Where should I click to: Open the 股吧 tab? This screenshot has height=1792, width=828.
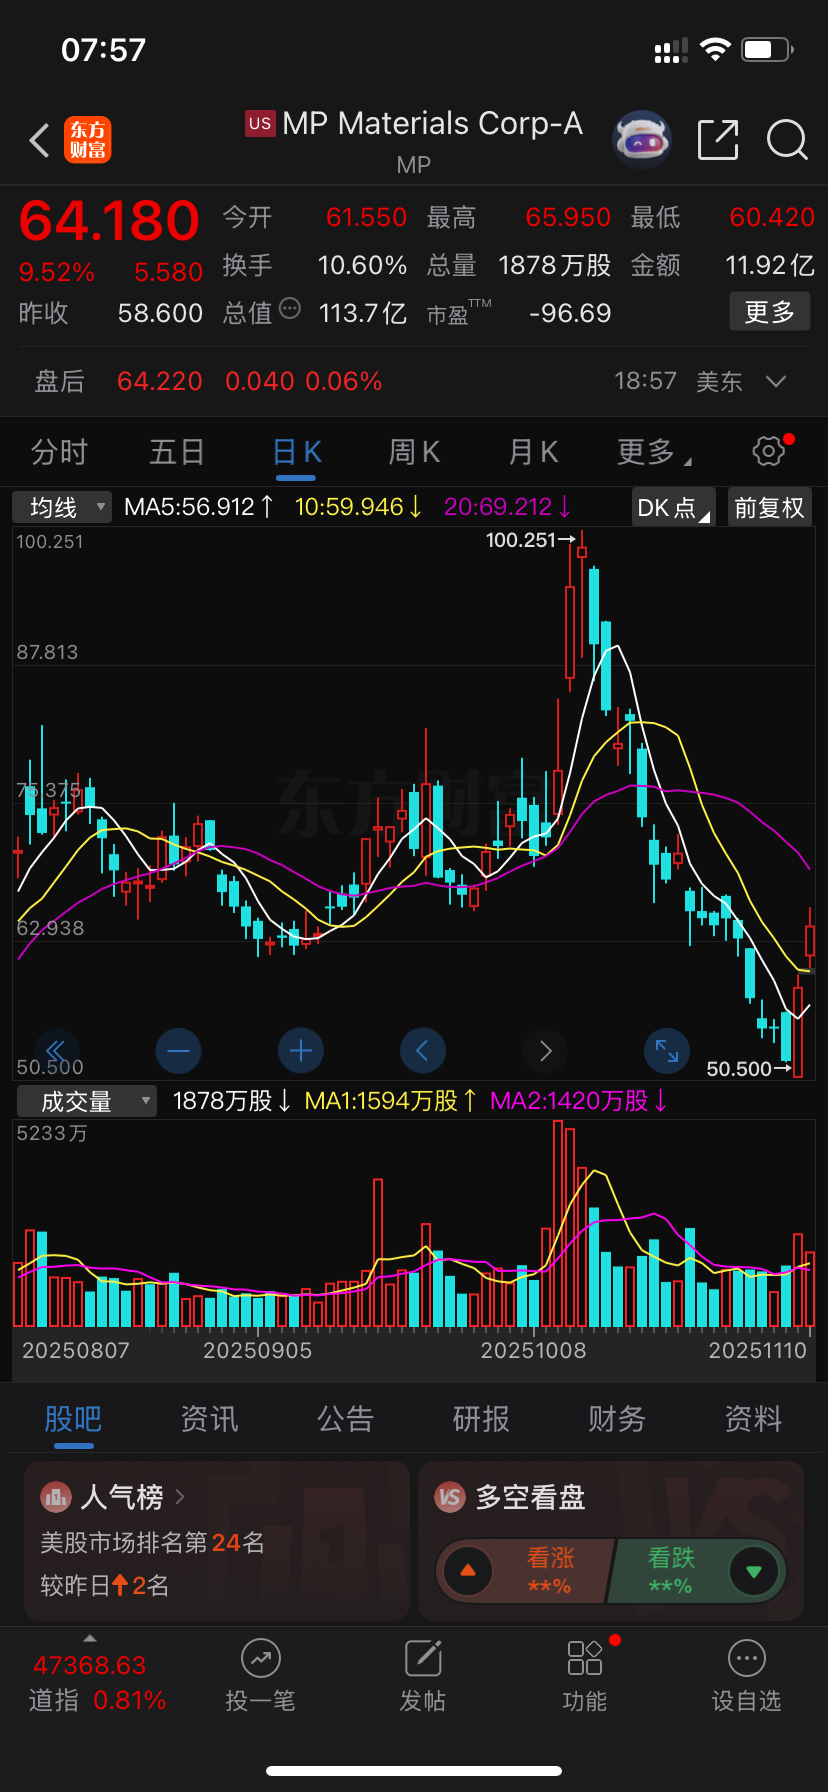(73, 1418)
